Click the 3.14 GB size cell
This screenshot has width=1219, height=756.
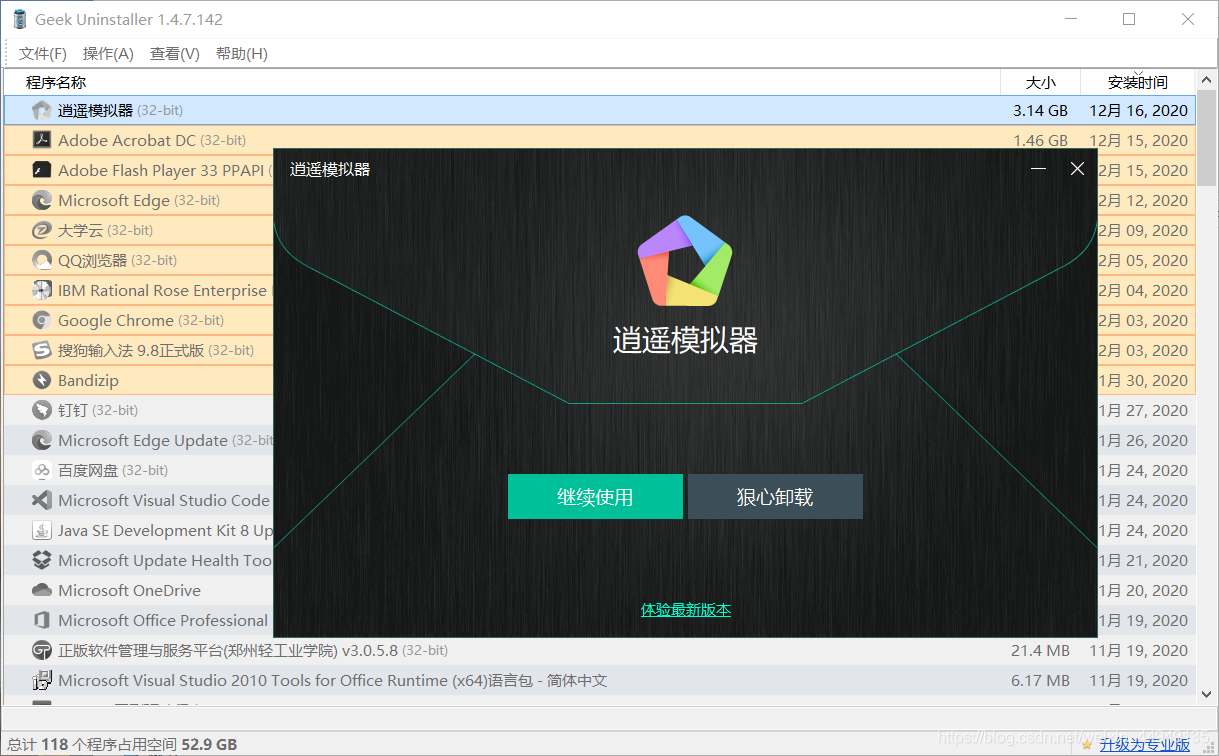[x=1040, y=110]
